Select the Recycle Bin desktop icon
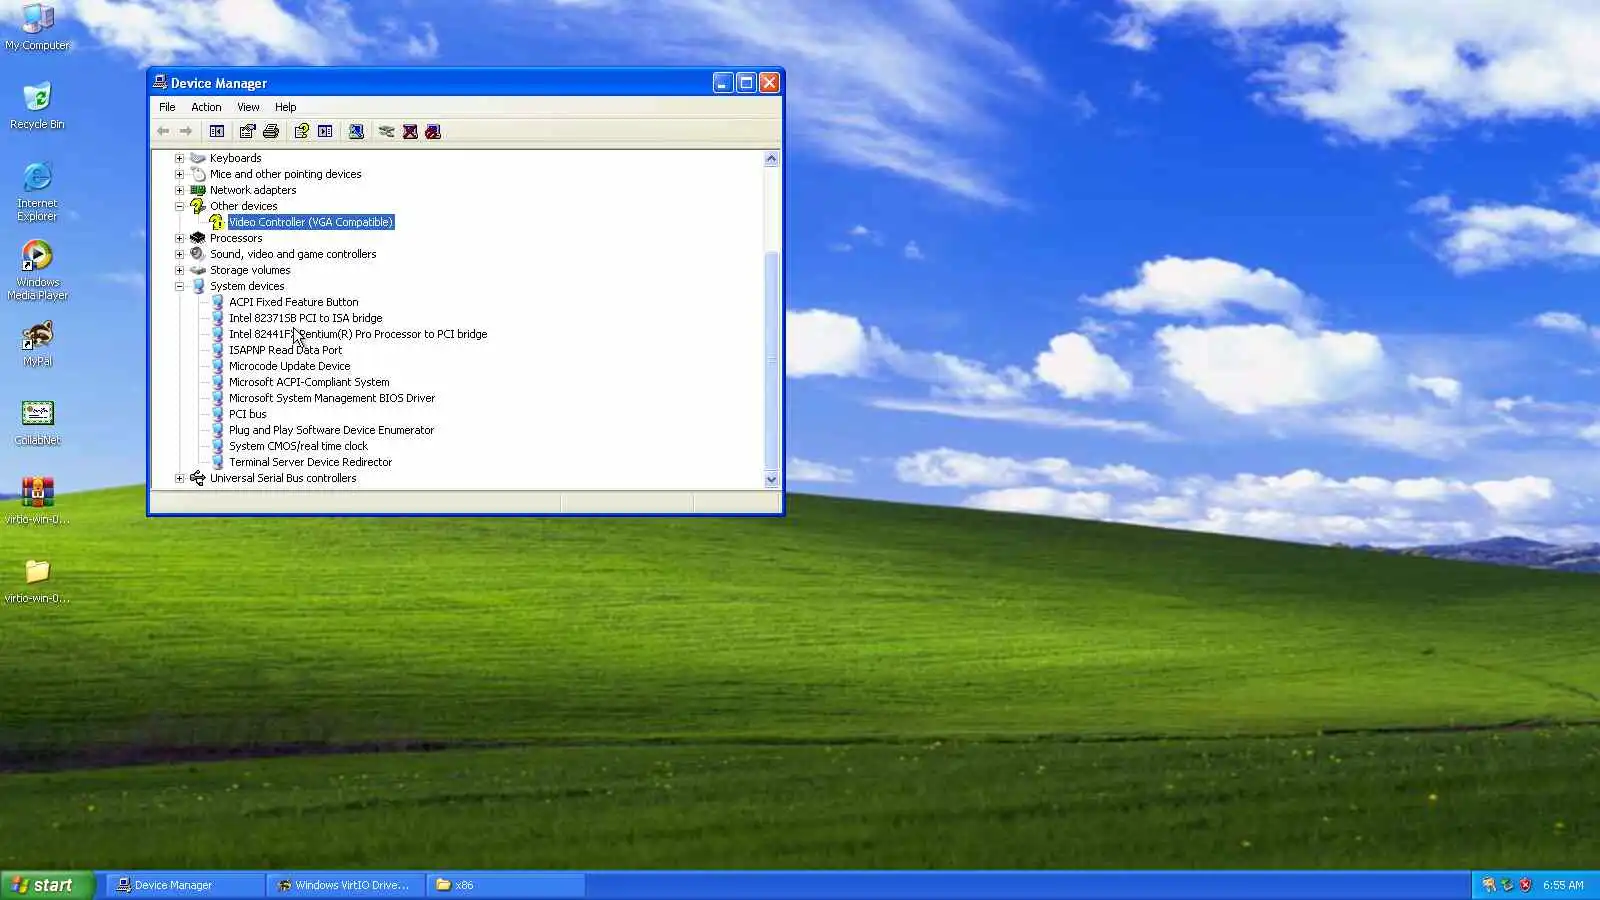1600x900 pixels. (37, 106)
